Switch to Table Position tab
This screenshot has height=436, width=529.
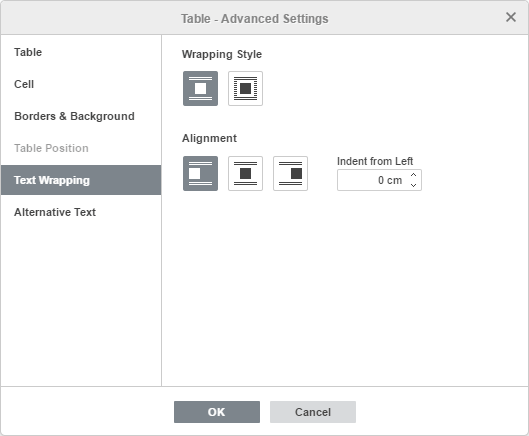(81, 148)
